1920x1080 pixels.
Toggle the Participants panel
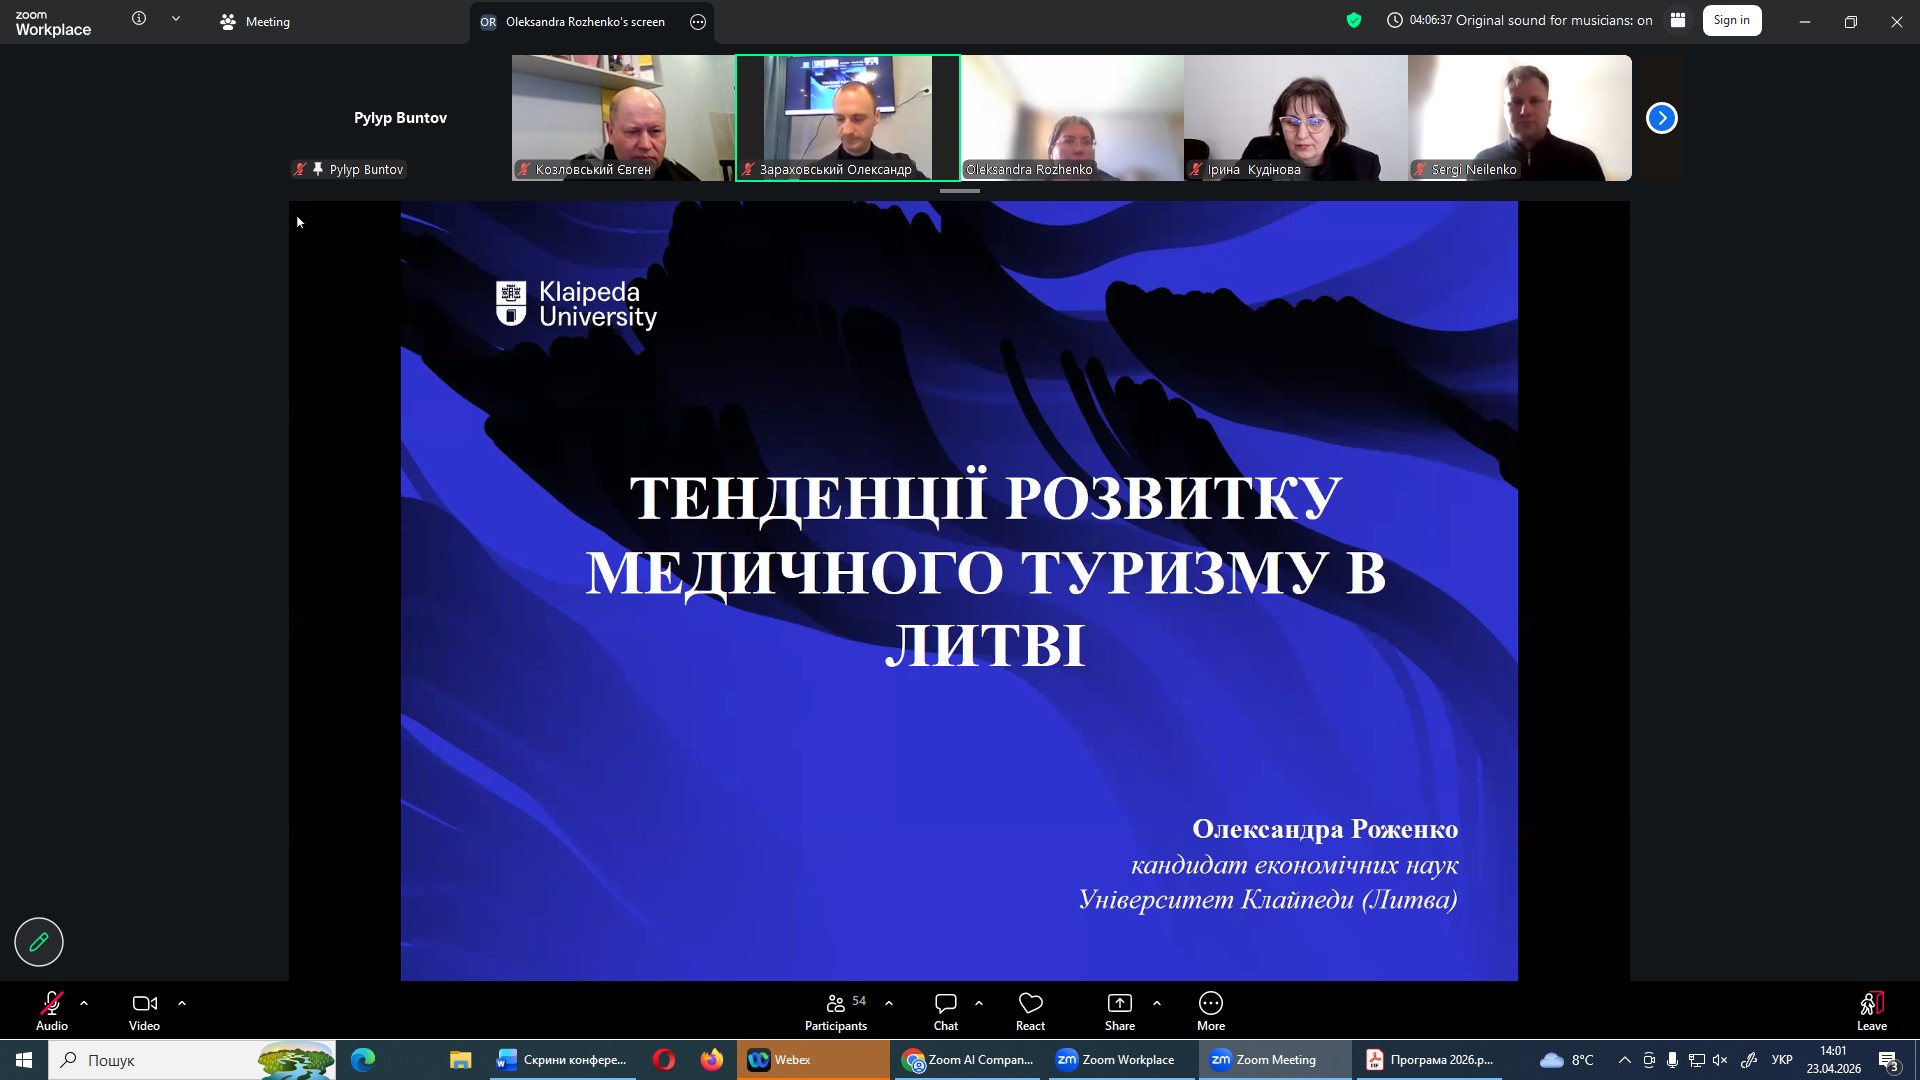point(836,1010)
